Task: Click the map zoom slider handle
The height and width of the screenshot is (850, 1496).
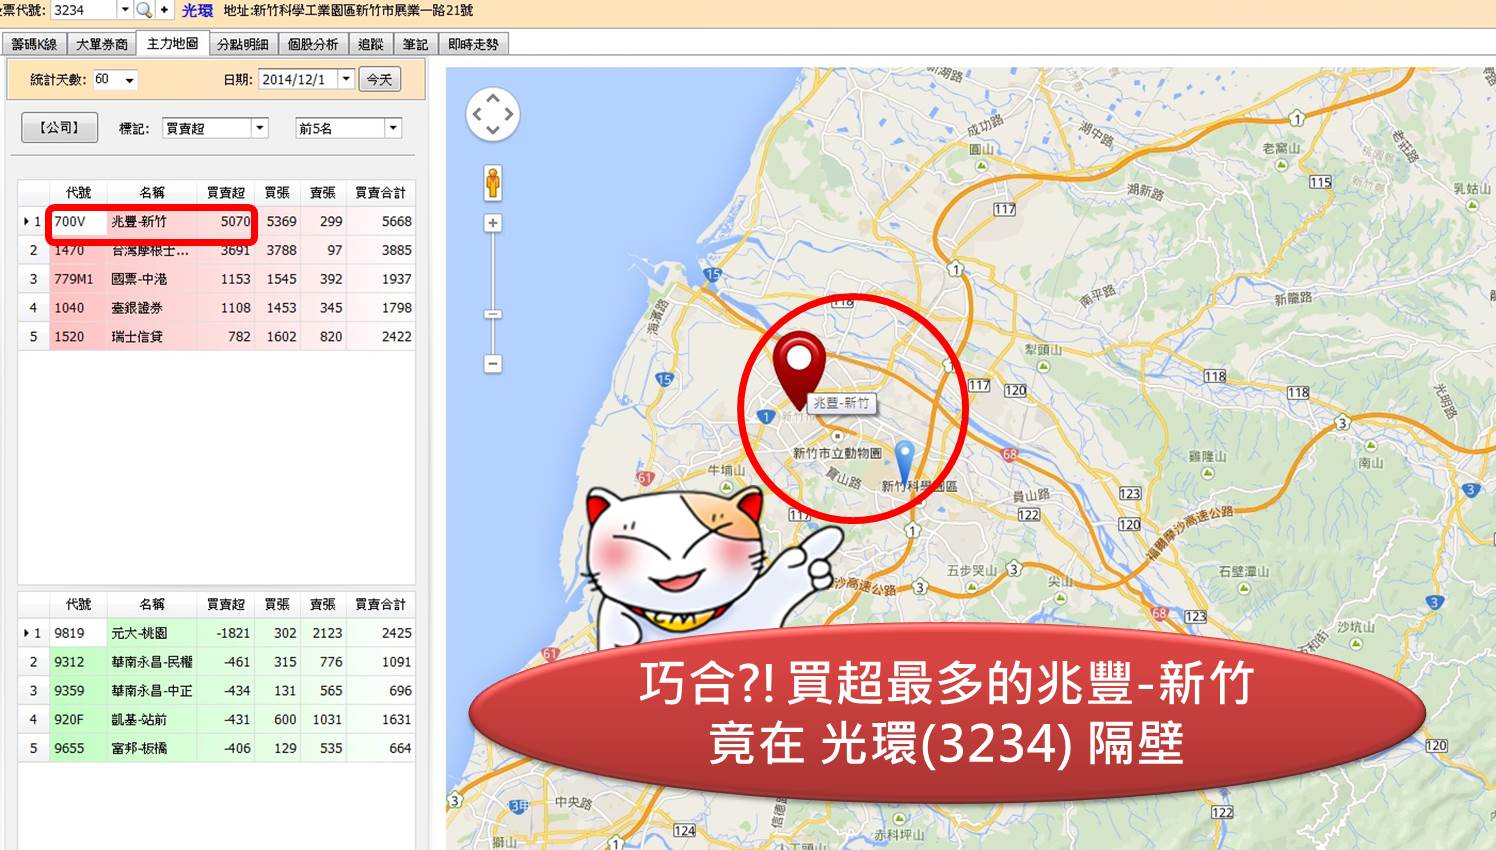Action: click(493, 314)
